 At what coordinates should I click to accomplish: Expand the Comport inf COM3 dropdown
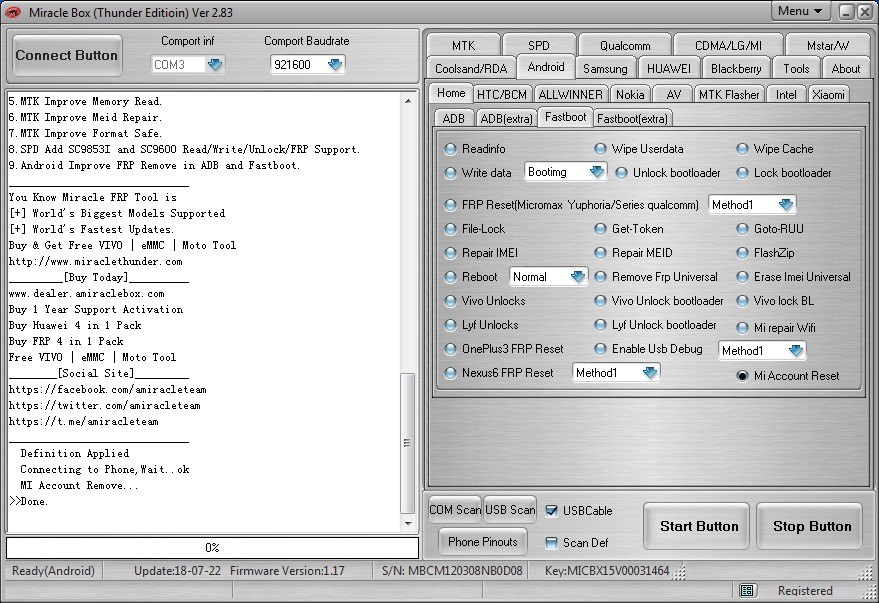pyautogui.click(x=215, y=64)
